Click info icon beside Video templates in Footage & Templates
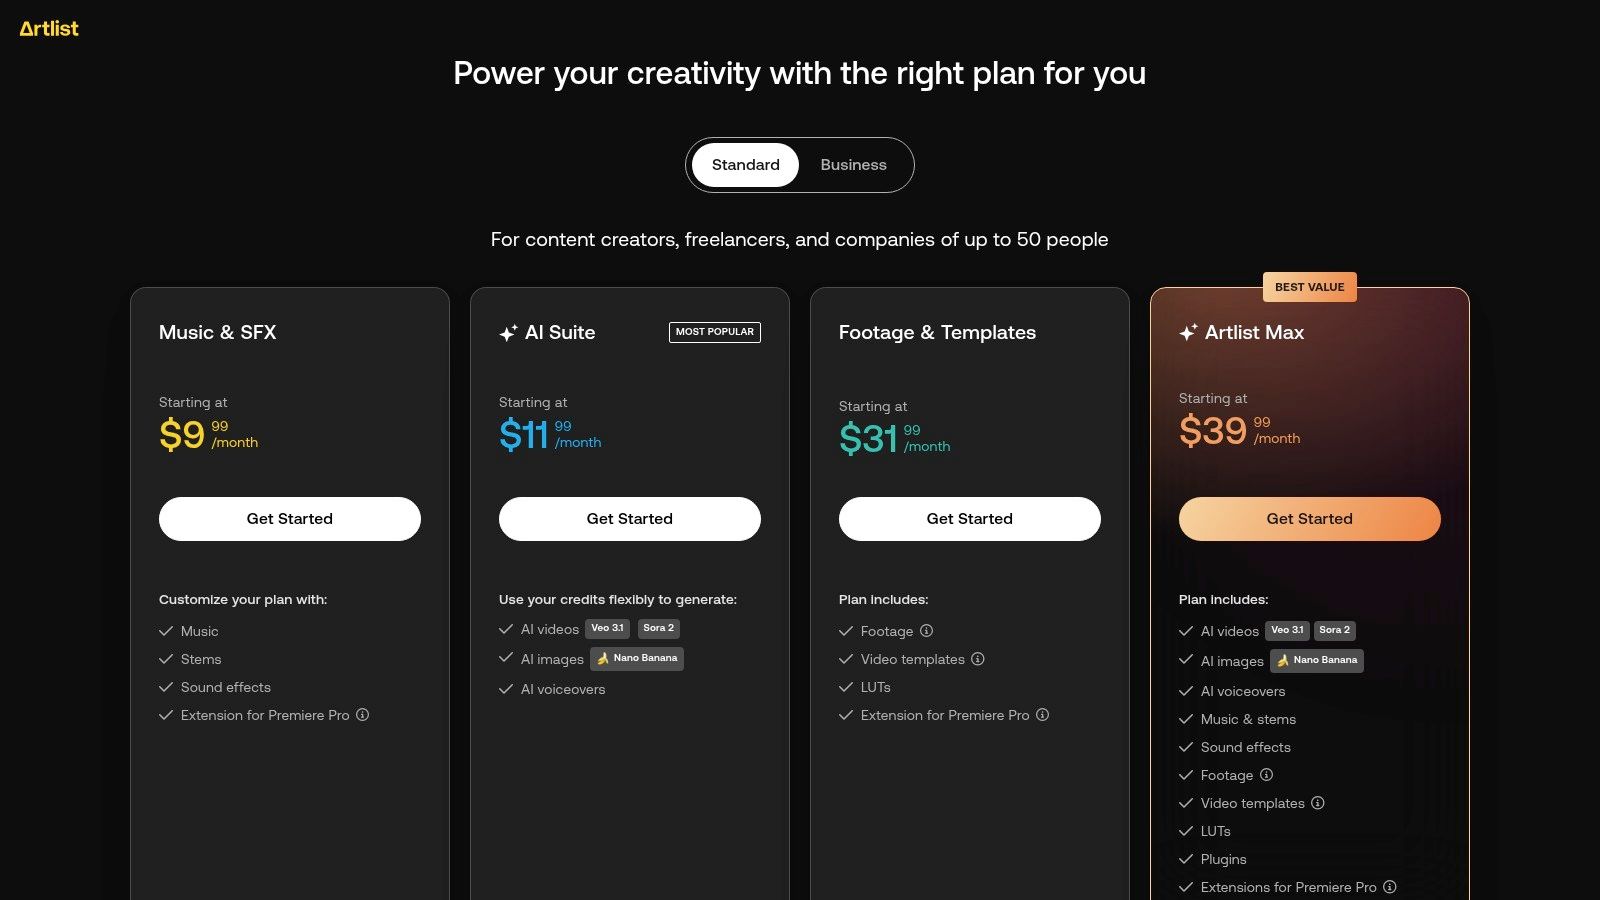The image size is (1600, 900). (x=978, y=659)
